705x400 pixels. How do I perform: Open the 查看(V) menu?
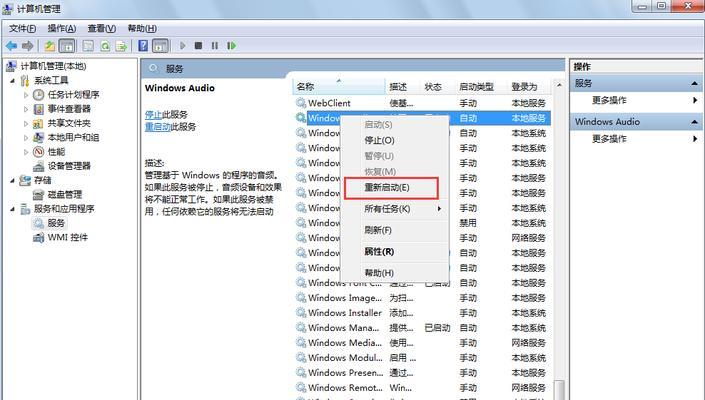click(x=102, y=28)
